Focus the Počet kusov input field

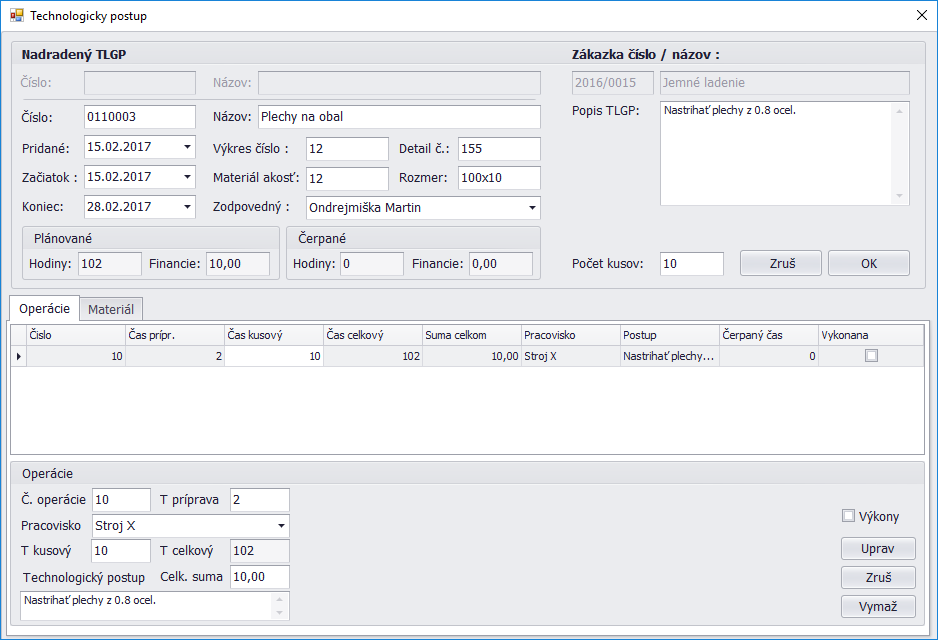point(691,264)
